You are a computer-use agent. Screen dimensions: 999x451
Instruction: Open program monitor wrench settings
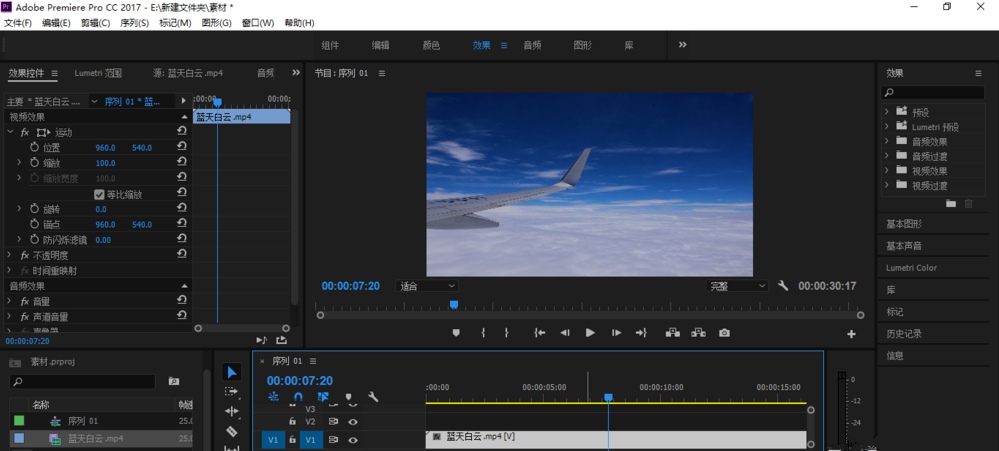pos(783,286)
